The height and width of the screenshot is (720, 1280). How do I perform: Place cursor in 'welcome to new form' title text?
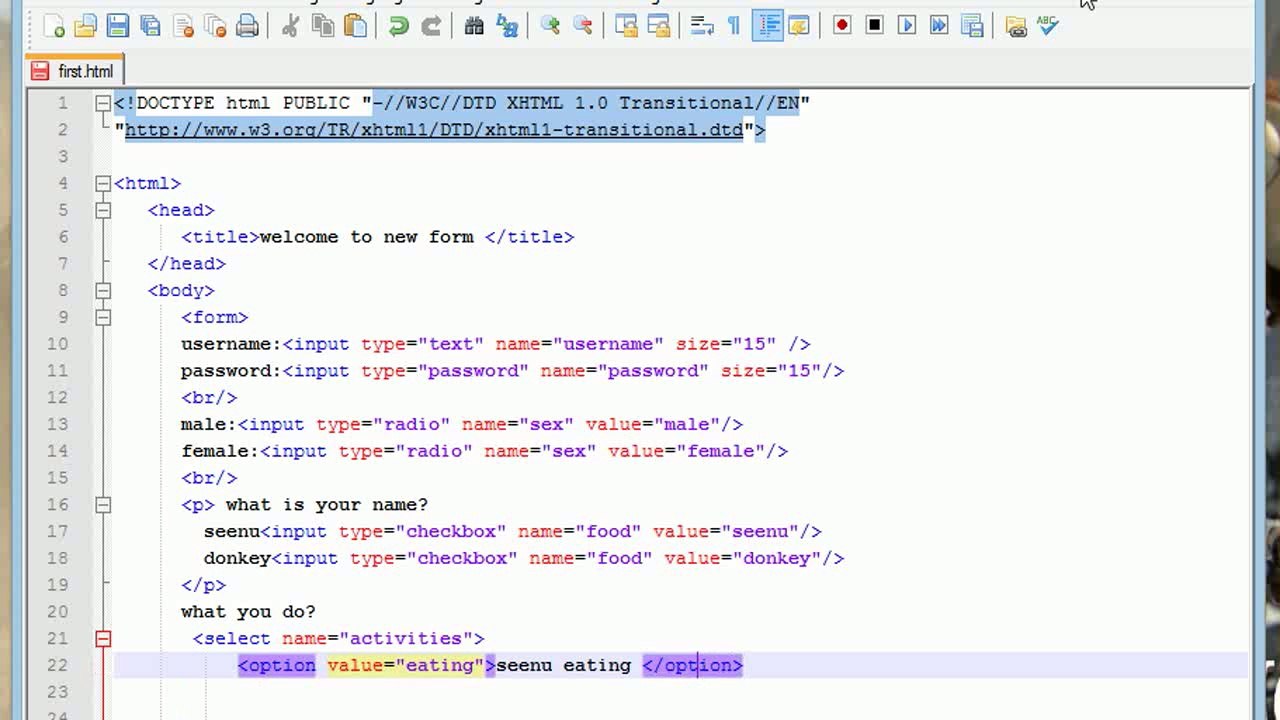[366, 237]
